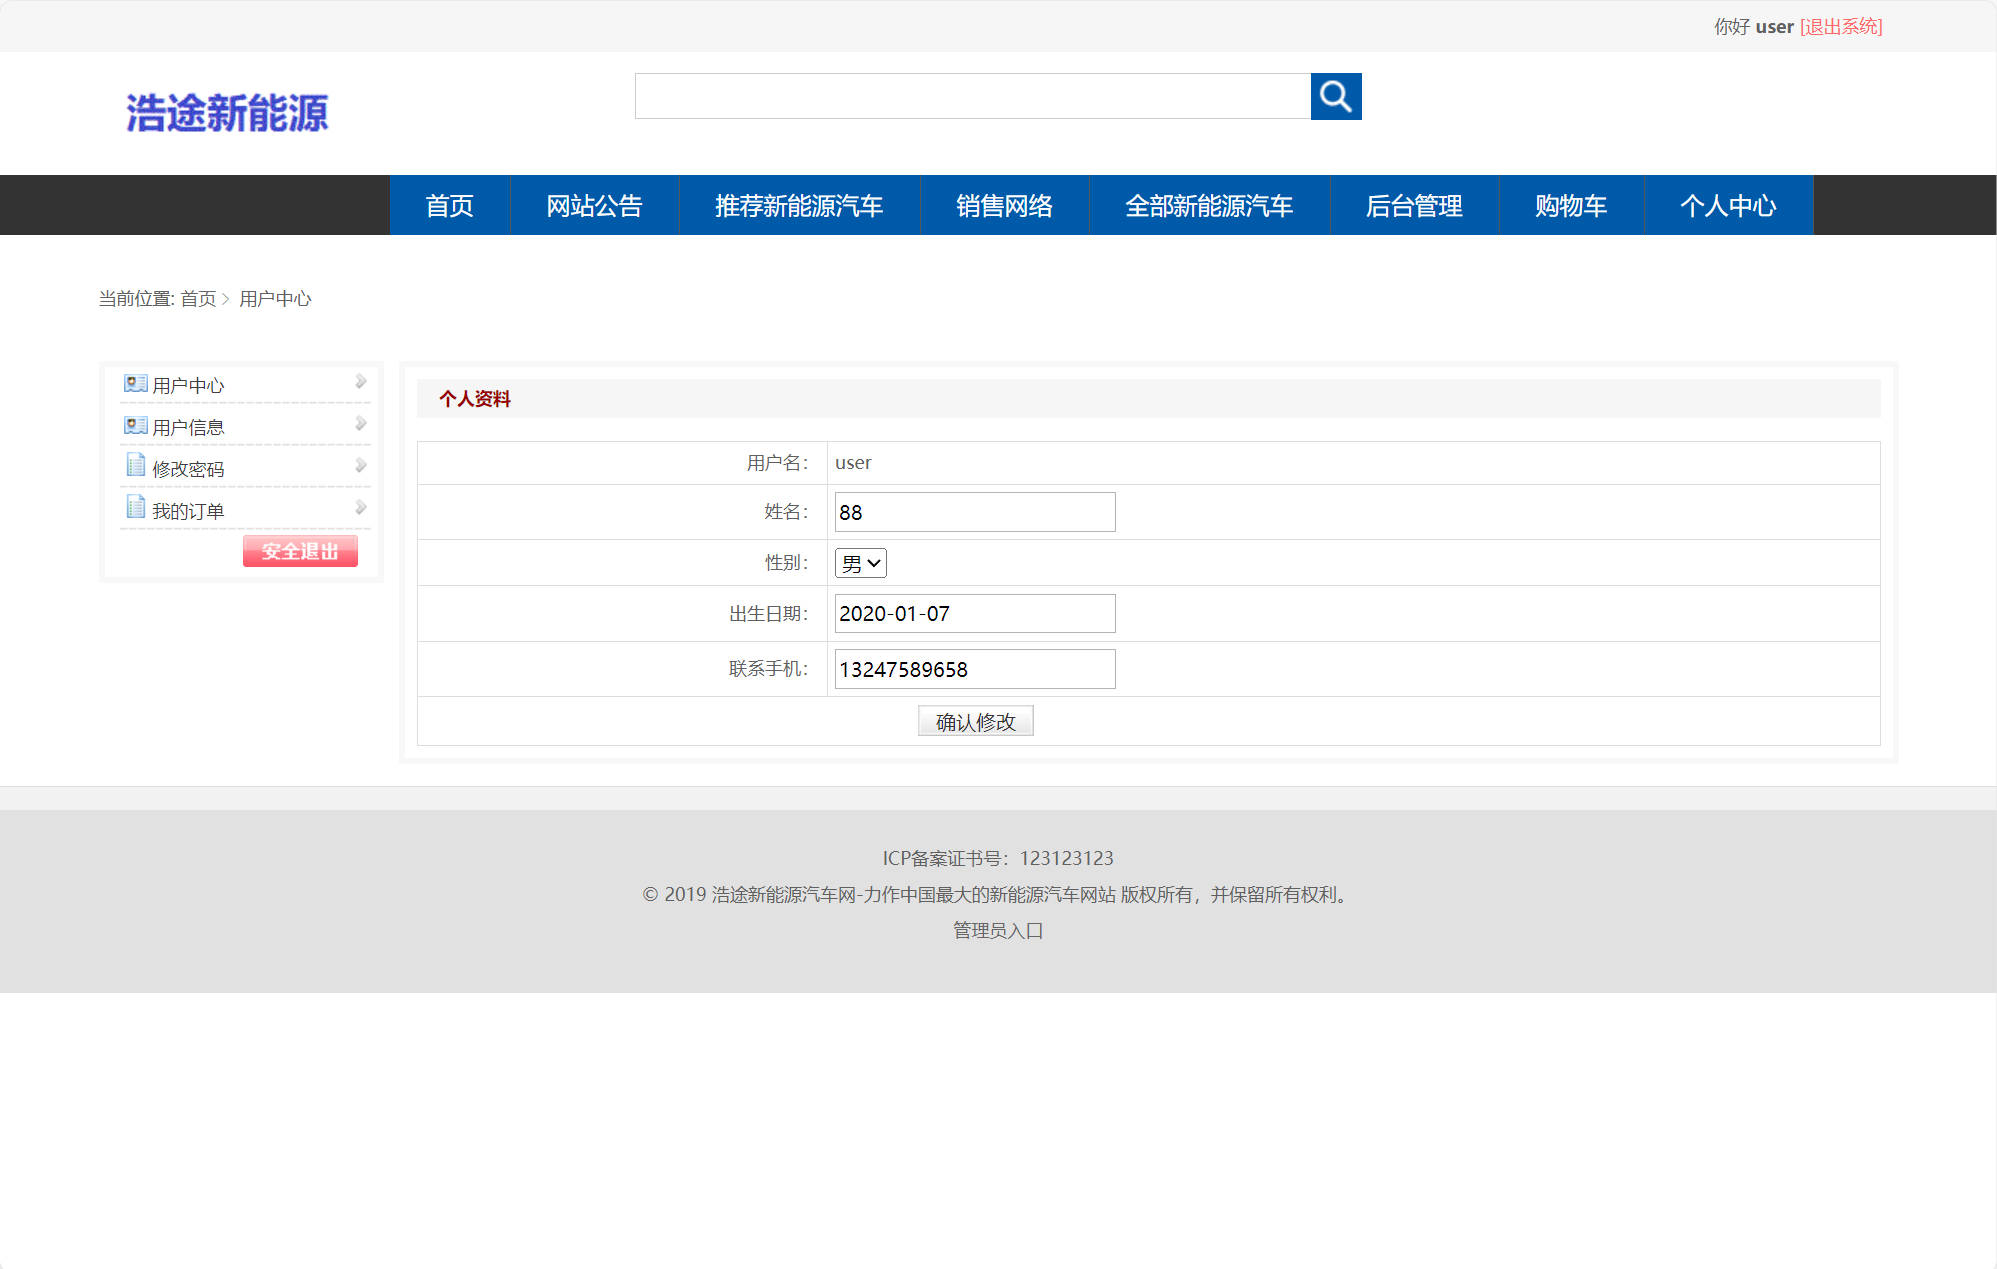Click the 出生日期 date field
The height and width of the screenshot is (1269, 1997).
[974, 613]
